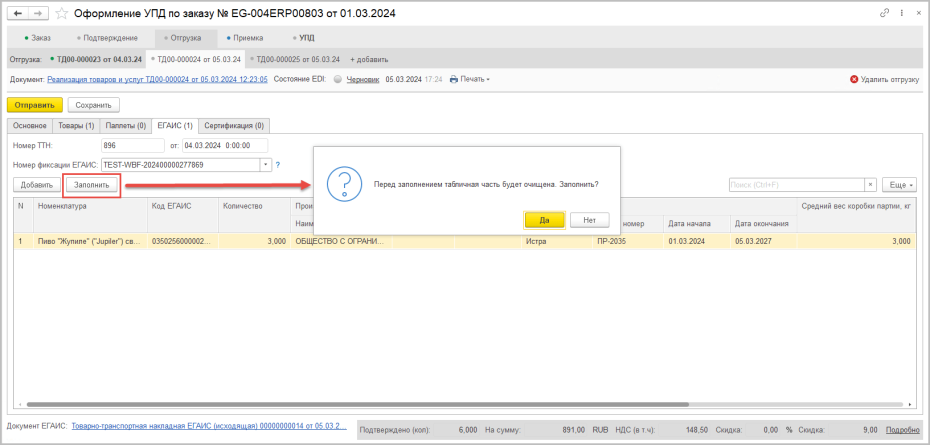Screen dimensions: 930x445
Task: Click the Истра cell
Action: 556,241
